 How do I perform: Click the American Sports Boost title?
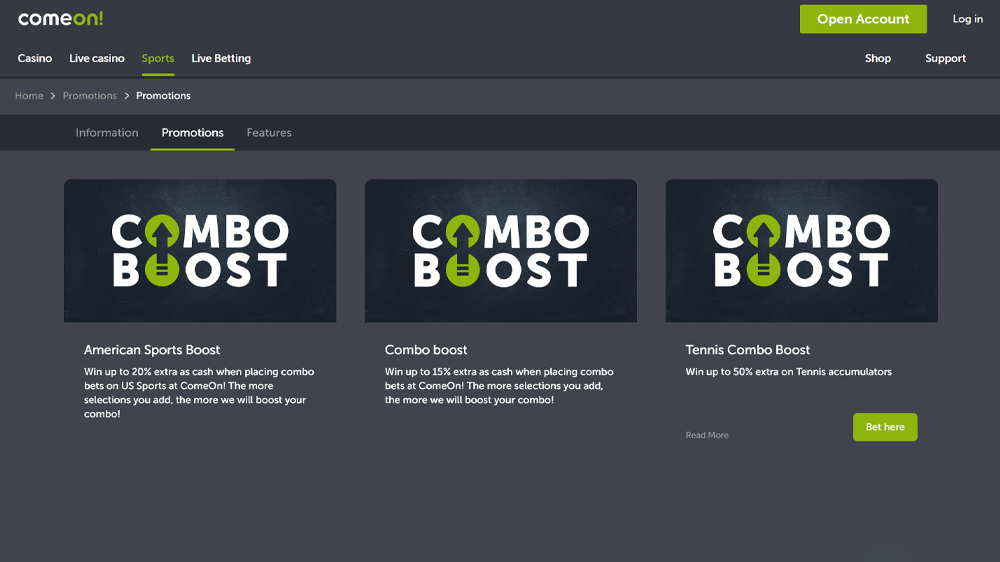coord(152,350)
